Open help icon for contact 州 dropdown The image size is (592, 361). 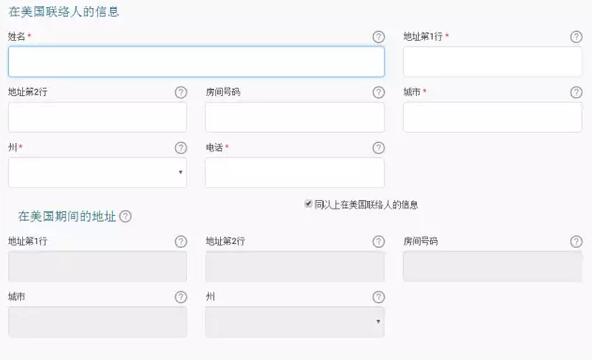coord(181,148)
